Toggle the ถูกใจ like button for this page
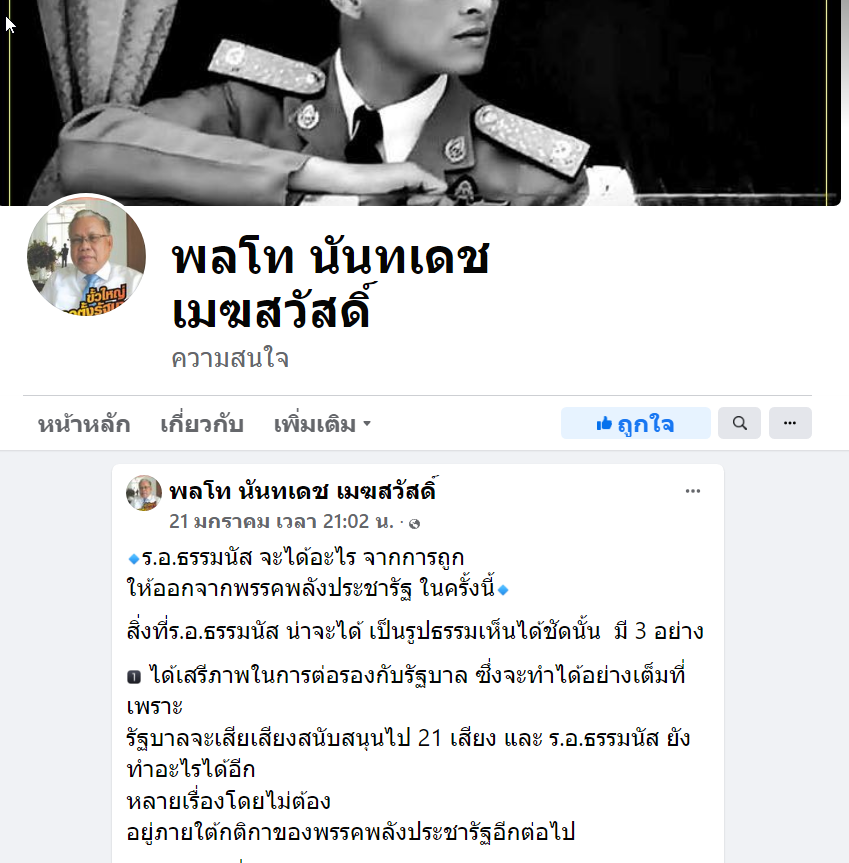The height and width of the screenshot is (863, 849). click(636, 423)
